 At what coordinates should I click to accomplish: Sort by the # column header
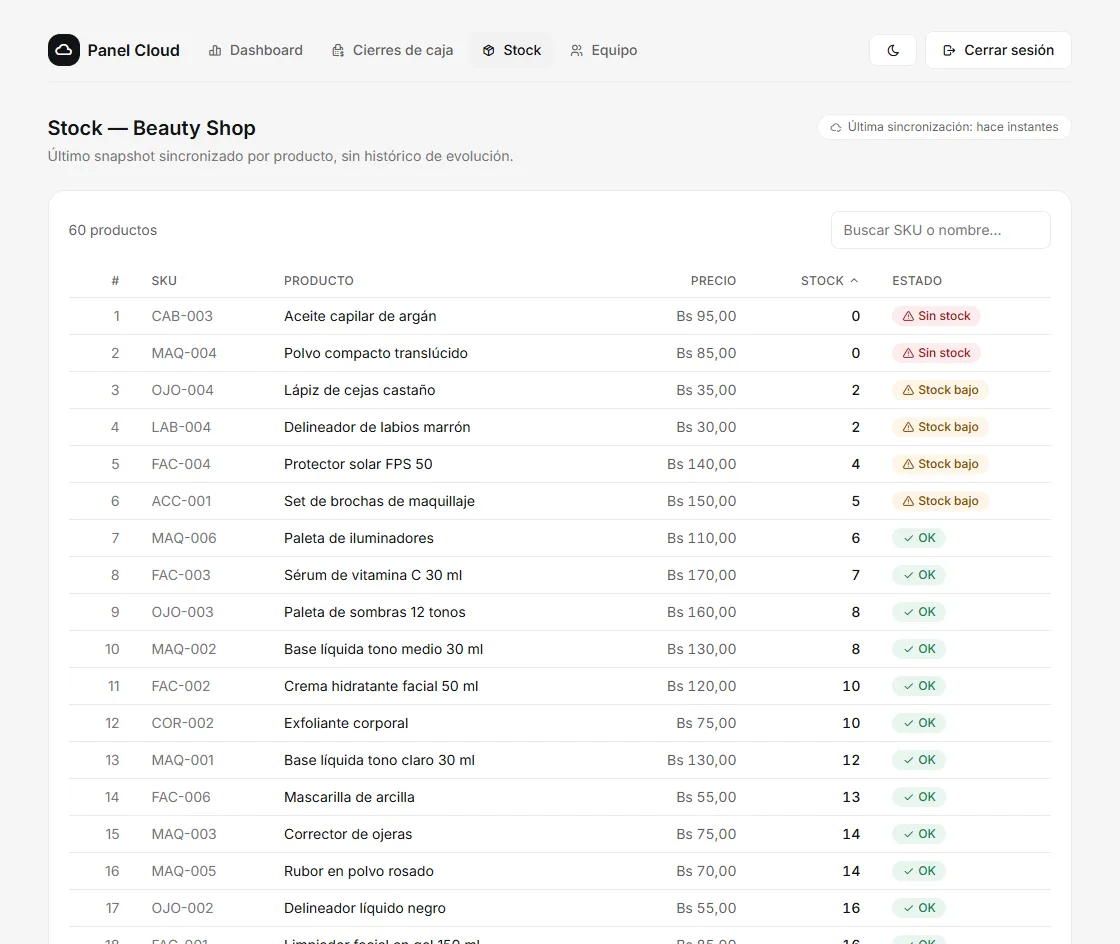point(115,281)
